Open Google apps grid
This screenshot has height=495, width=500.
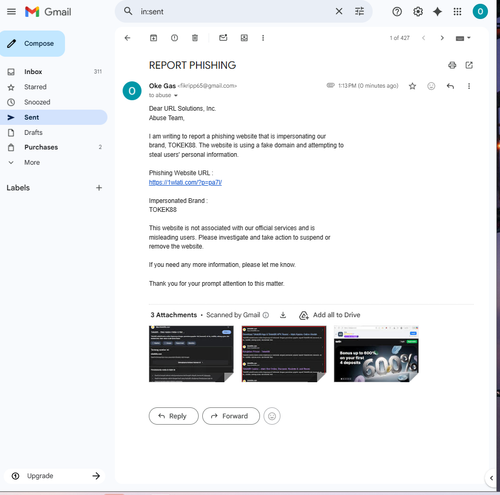point(457,12)
